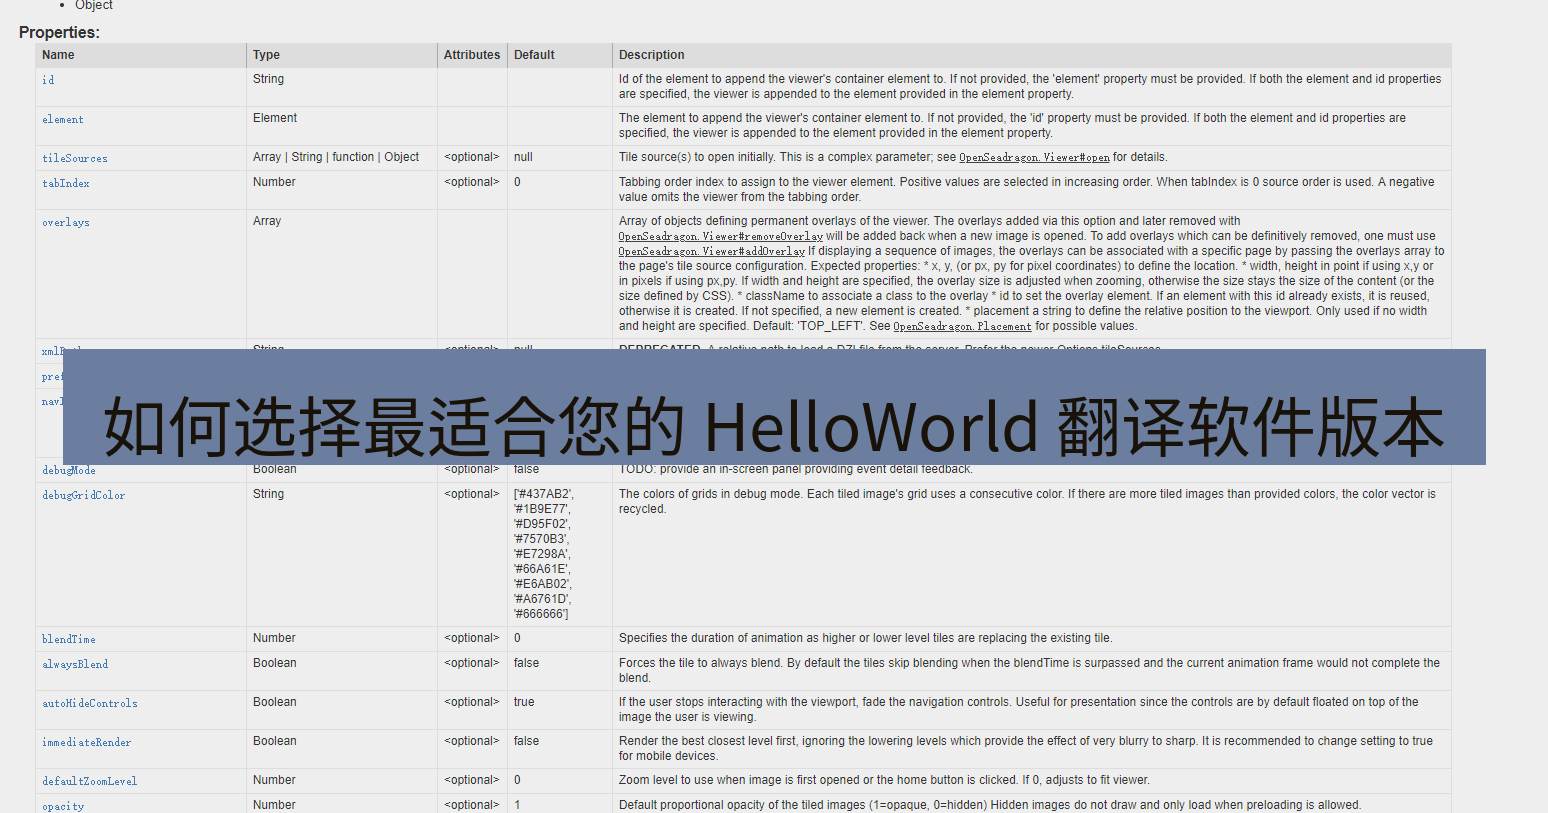Open the opacity property link

coord(63,806)
